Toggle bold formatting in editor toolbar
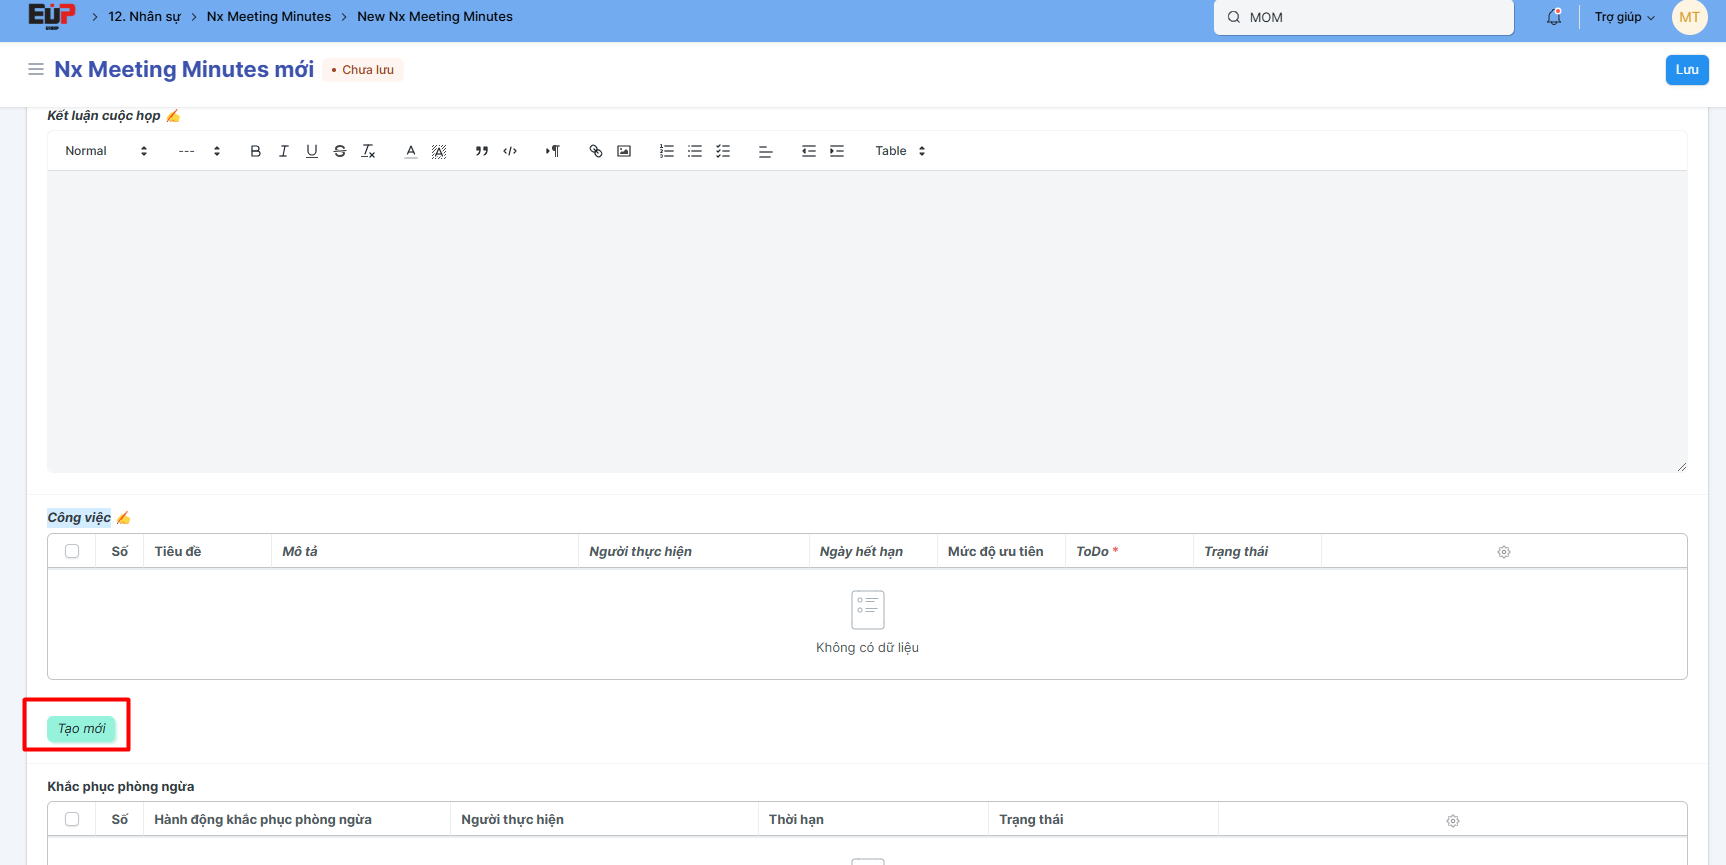 pos(255,151)
